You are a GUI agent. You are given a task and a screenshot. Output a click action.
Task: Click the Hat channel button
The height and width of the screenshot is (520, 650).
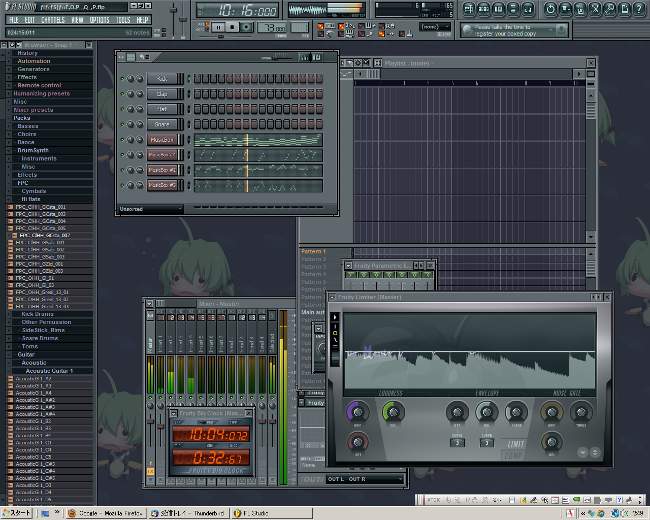(x=162, y=109)
